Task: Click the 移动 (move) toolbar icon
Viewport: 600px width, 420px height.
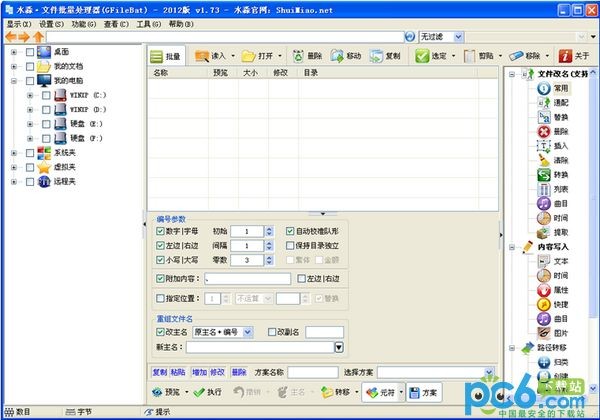Action: tap(345, 56)
